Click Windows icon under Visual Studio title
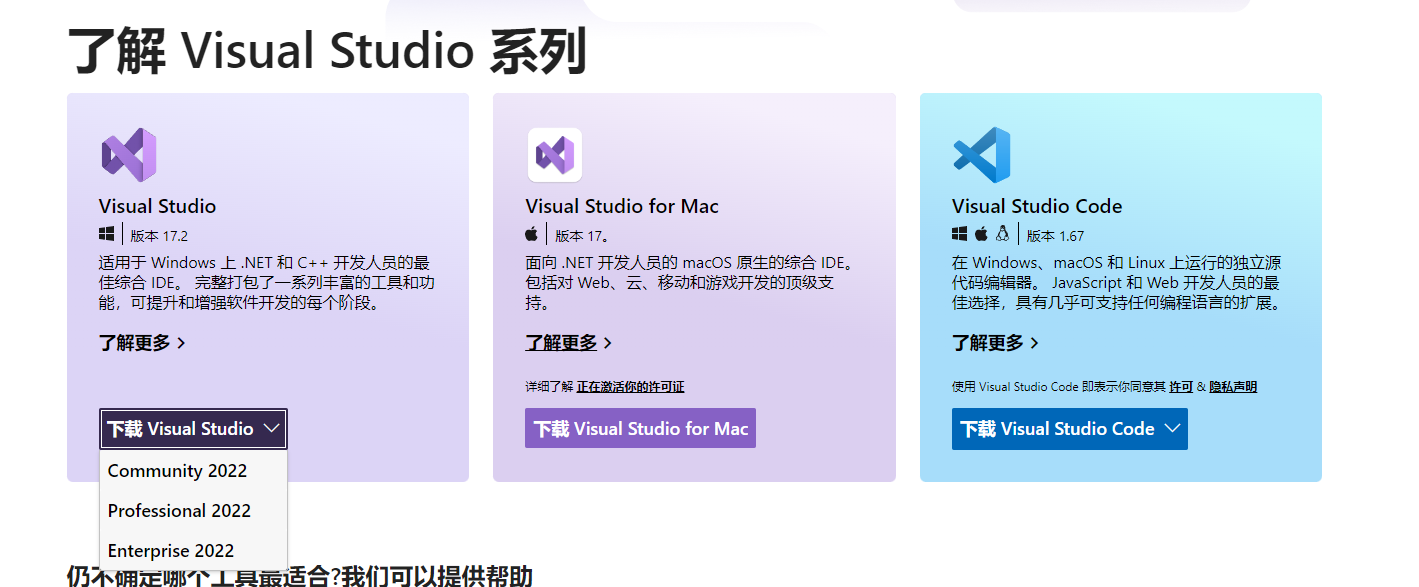Screen dimensions: 1419x587 107,235
